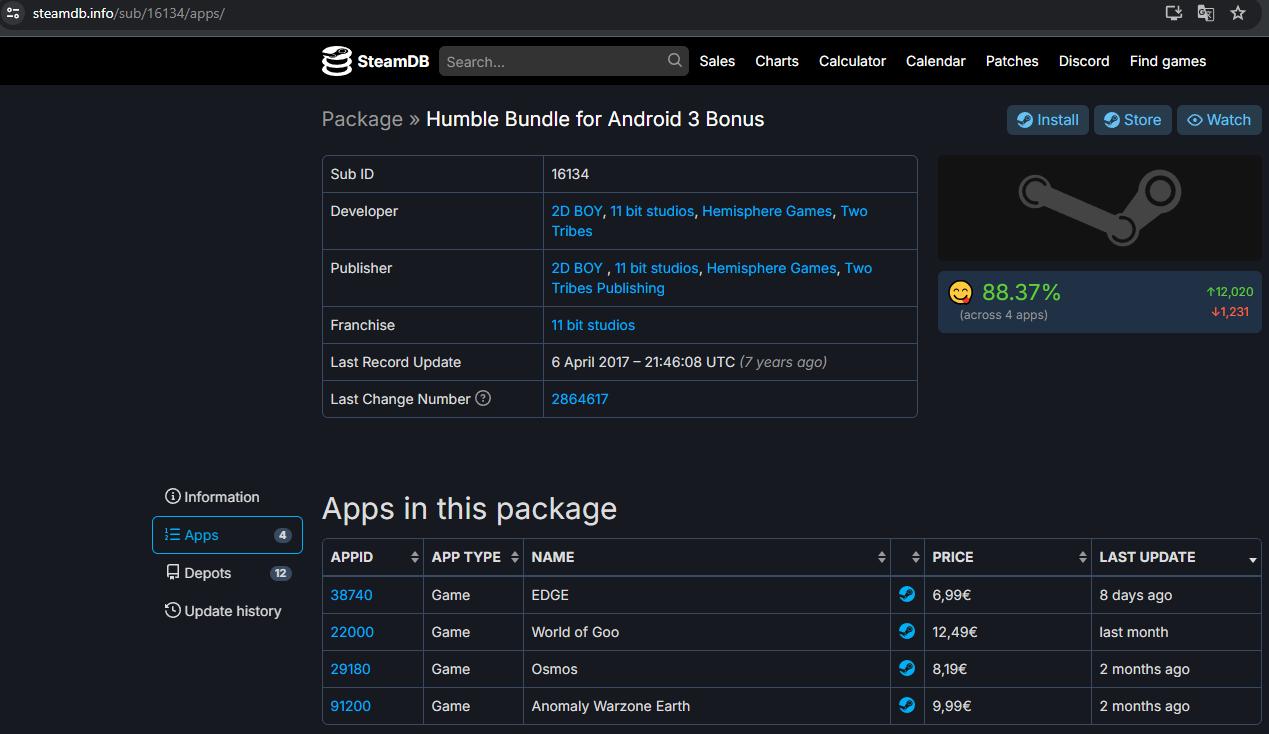Screen dimensions: 1269x734
Task: Click the browser translate page icon
Action: coord(1206,13)
